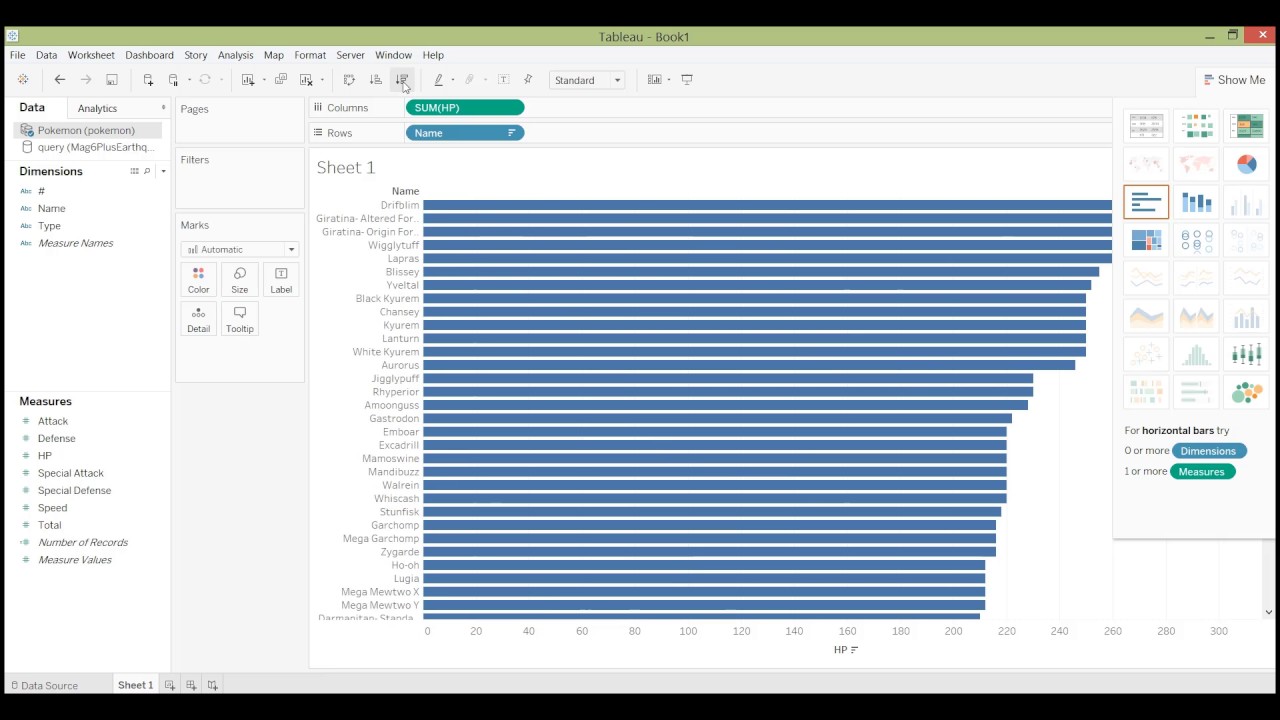Click the Tooltip button on Marks card
Viewport: 1280px width, 720px height.
pyautogui.click(x=240, y=319)
